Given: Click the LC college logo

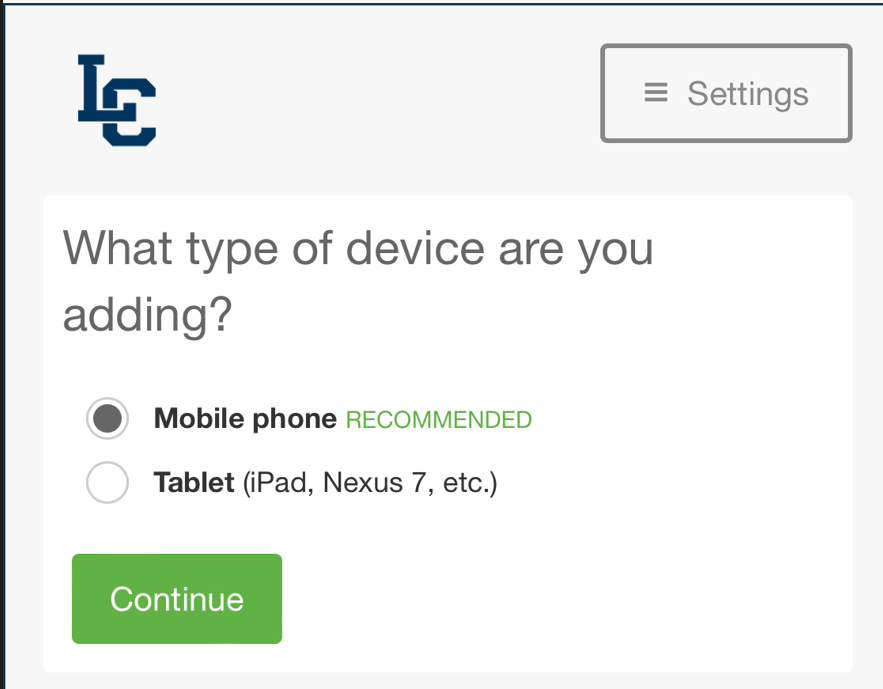Looking at the screenshot, I should pyautogui.click(x=117, y=100).
